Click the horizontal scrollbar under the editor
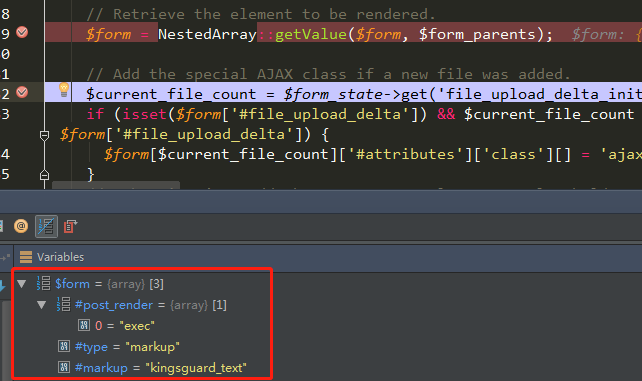The width and height of the screenshot is (642, 381). click(x=116, y=185)
